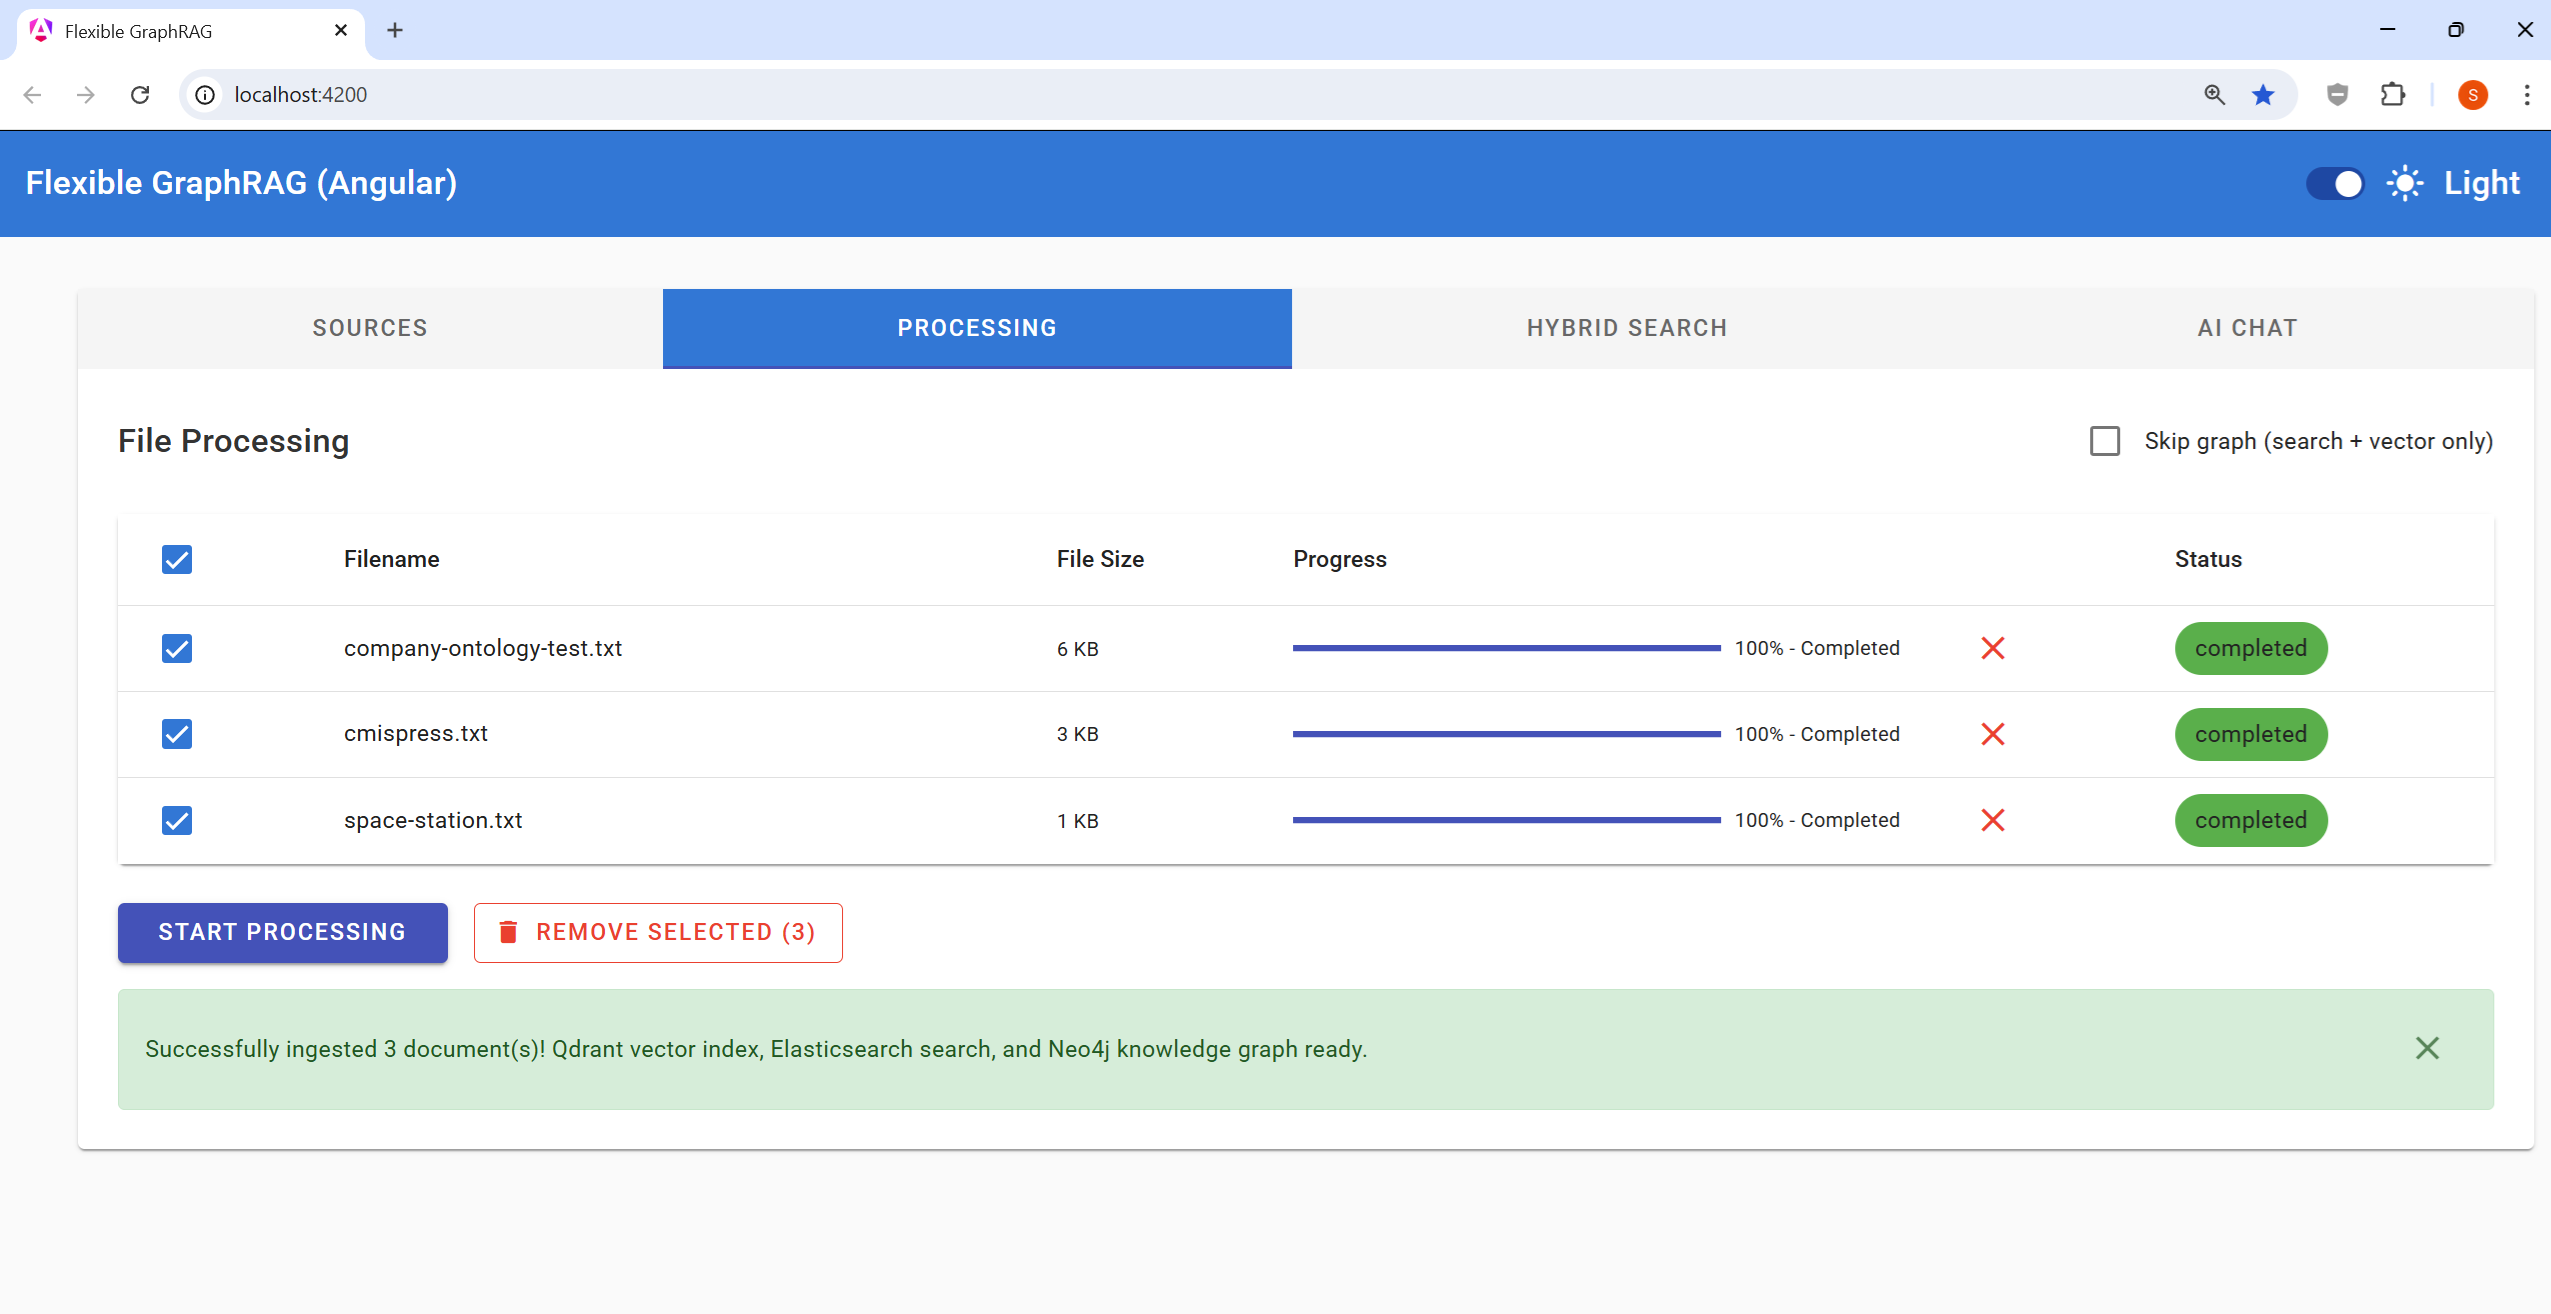Bookmark this page with the star icon

pos(2263,94)
